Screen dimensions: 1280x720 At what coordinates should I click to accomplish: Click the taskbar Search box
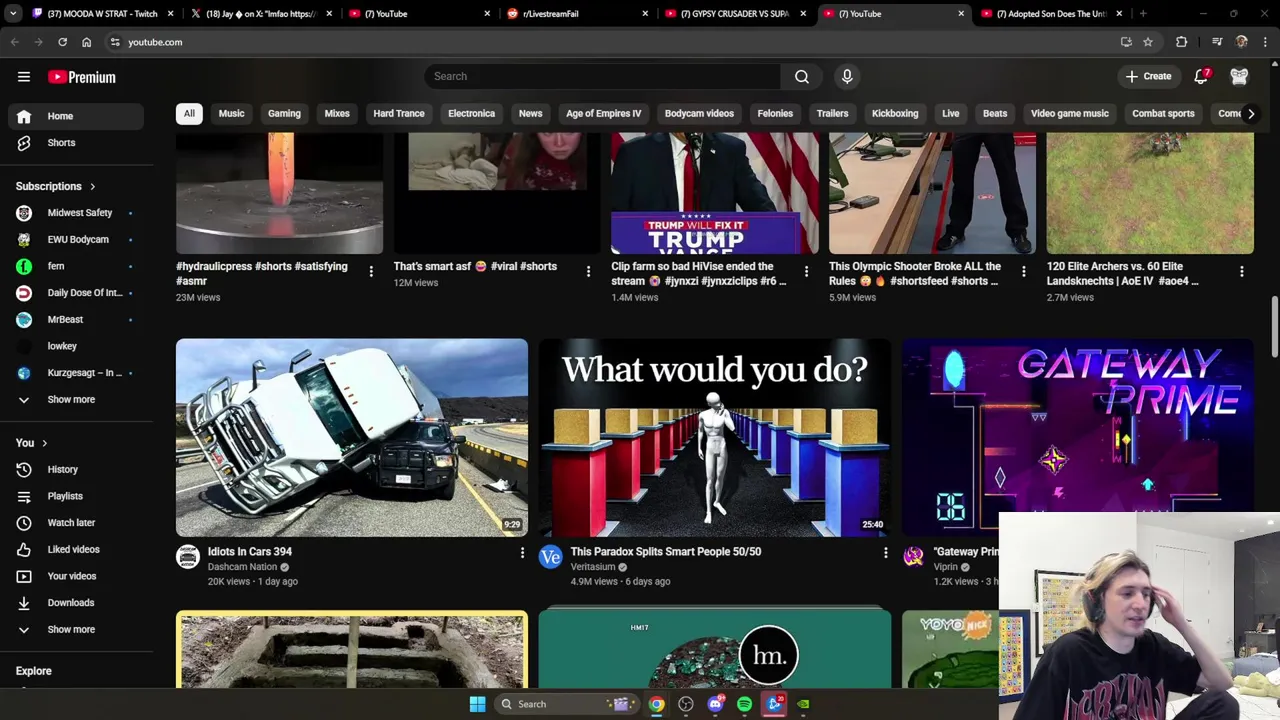pyautogui.click(x=565, y=704)
